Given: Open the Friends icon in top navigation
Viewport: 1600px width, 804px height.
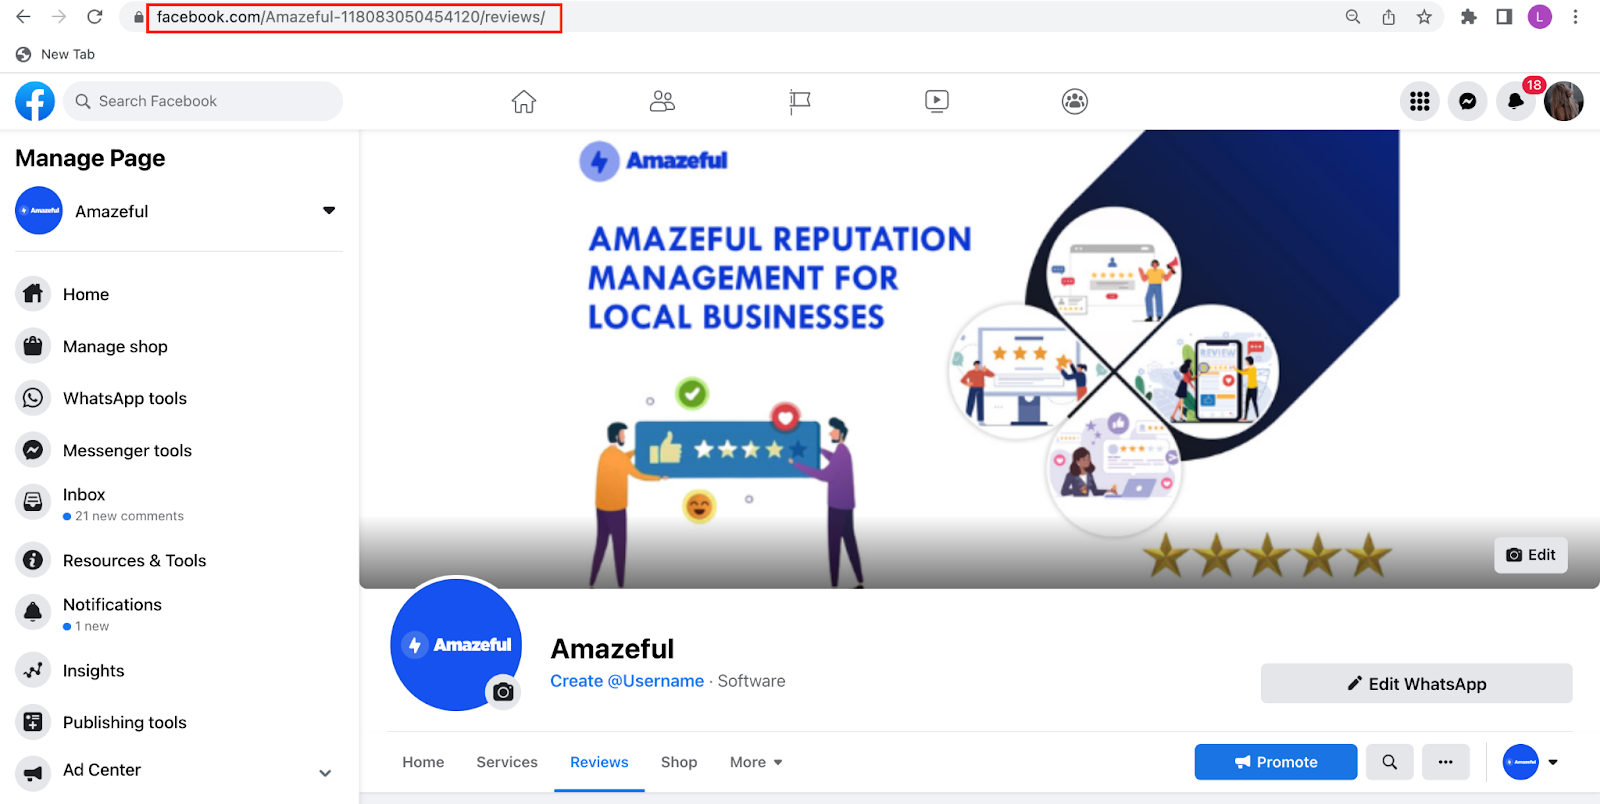Looking at the screenshot, I should (662, 101).
